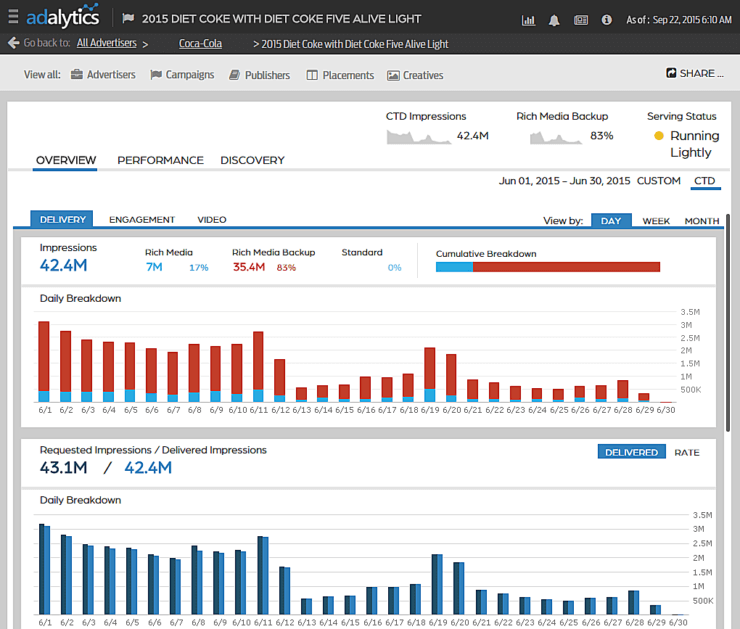The width and height of the screenshot is (740, 629).
Task: Click the red Cumulative Breakdown bar segment
Action: coord(566,267)
